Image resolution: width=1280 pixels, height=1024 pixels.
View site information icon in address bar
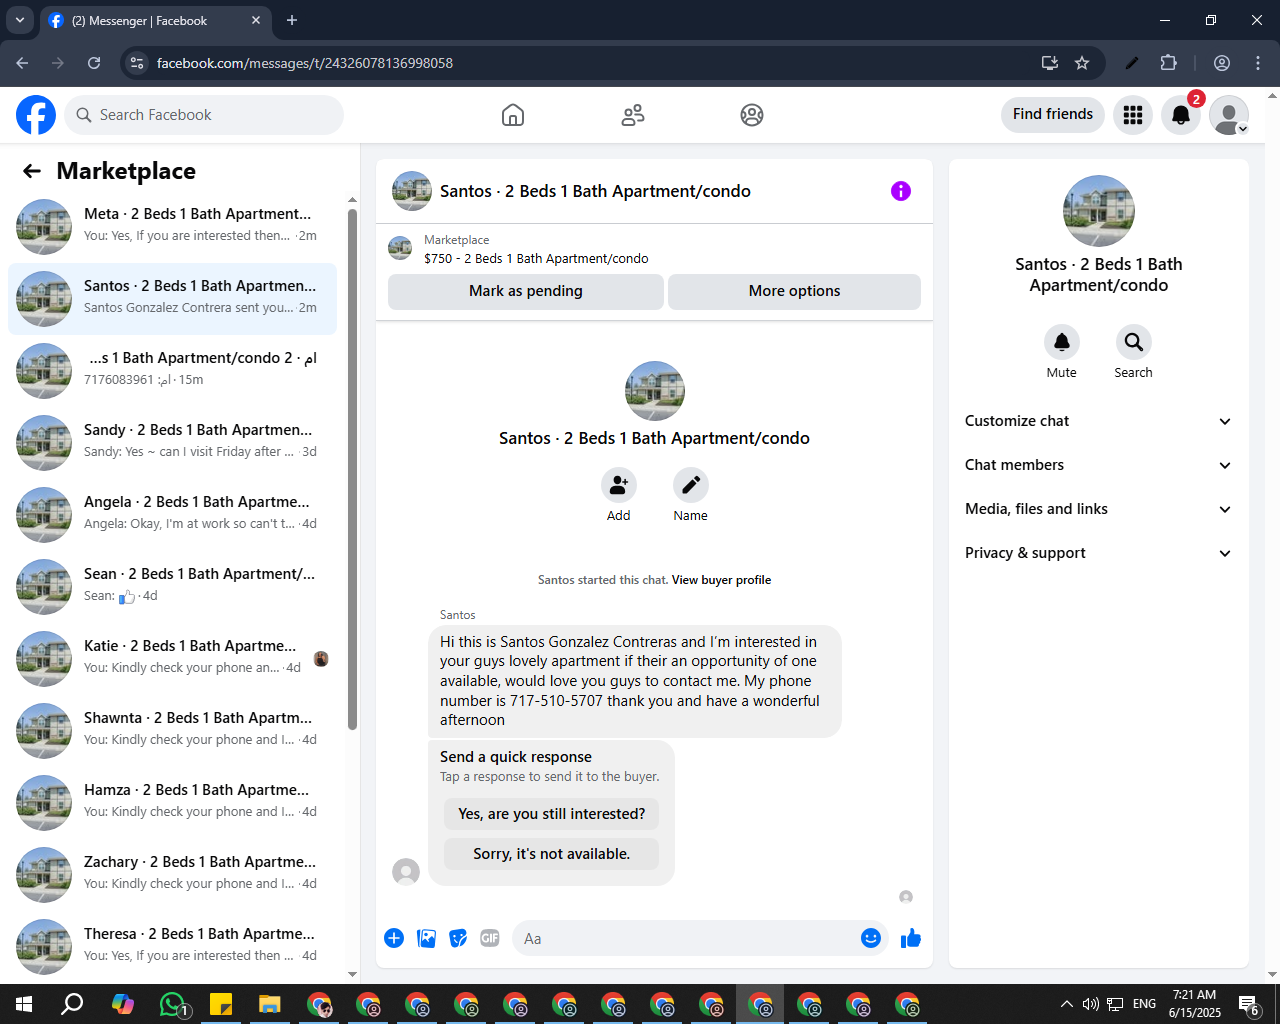[137, 63]
